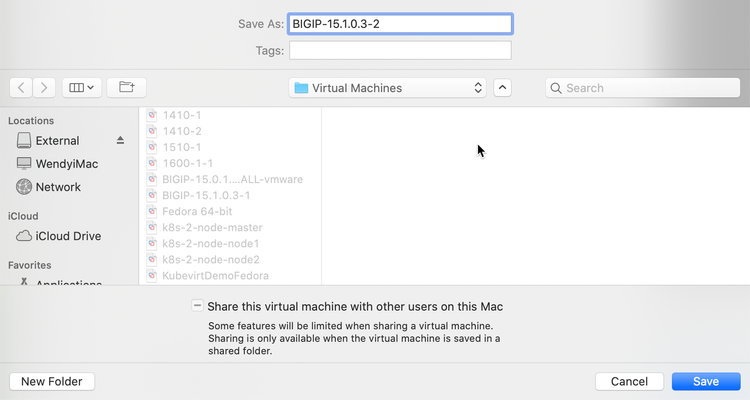
Task: Click the New Folder button
Action: click(x=52, y=381)
